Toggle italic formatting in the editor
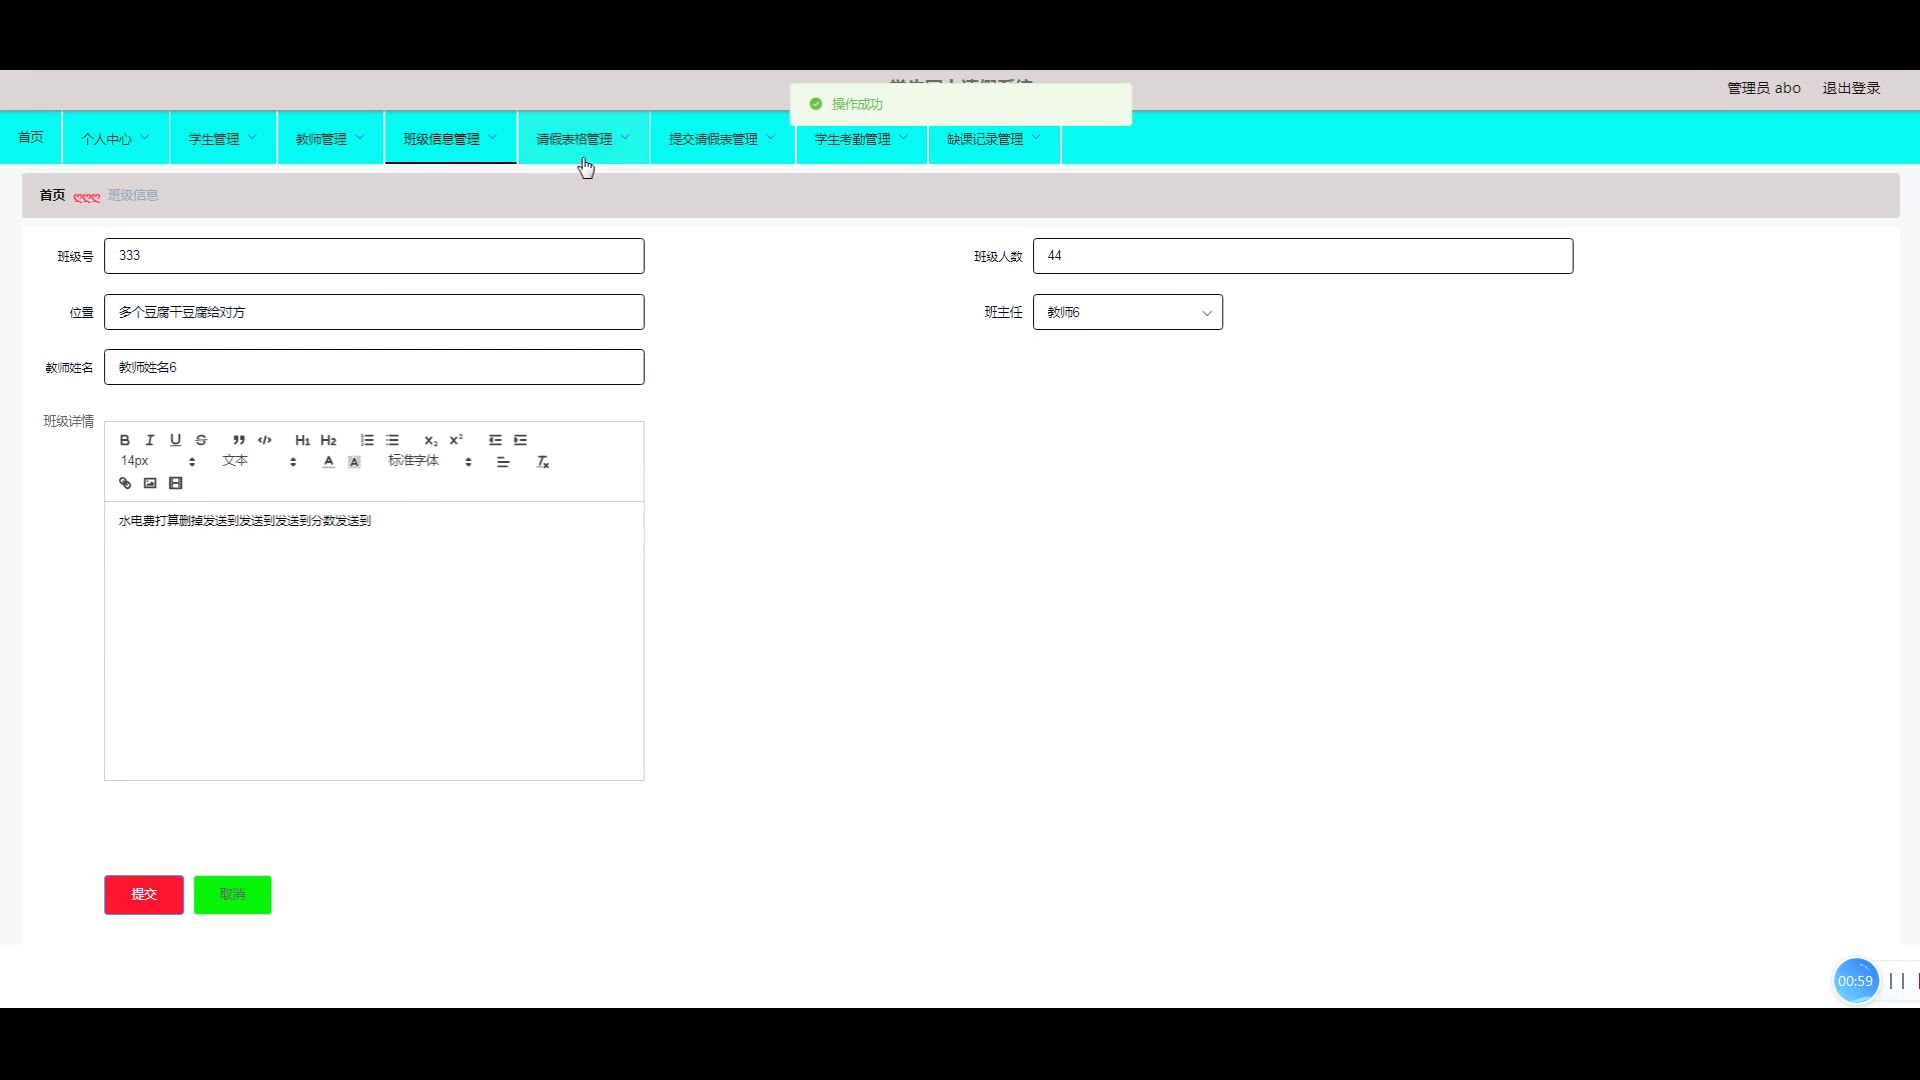1920x1080 pixels. tap(150, 440)
